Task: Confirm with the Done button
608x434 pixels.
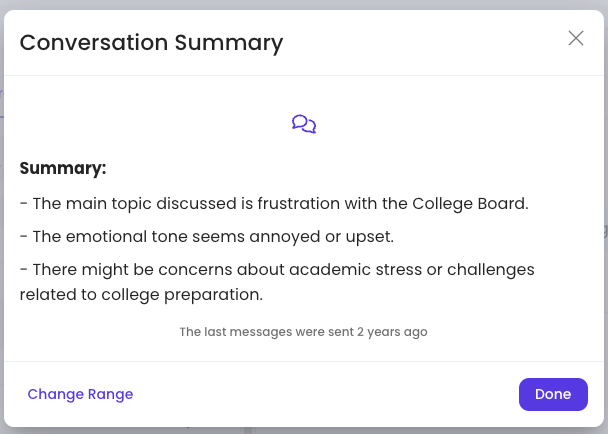Action: [x=553, y=394]
